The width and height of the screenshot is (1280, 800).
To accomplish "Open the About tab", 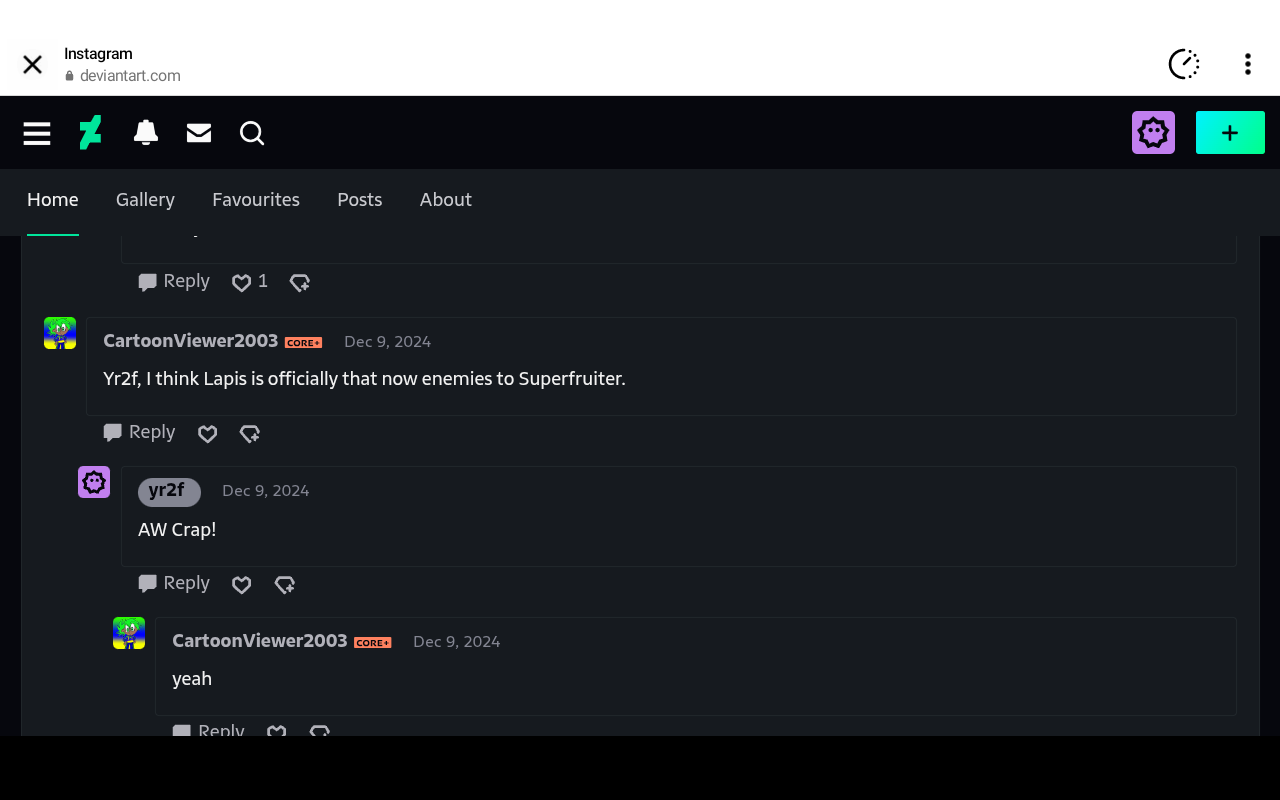I will (446, 200).
